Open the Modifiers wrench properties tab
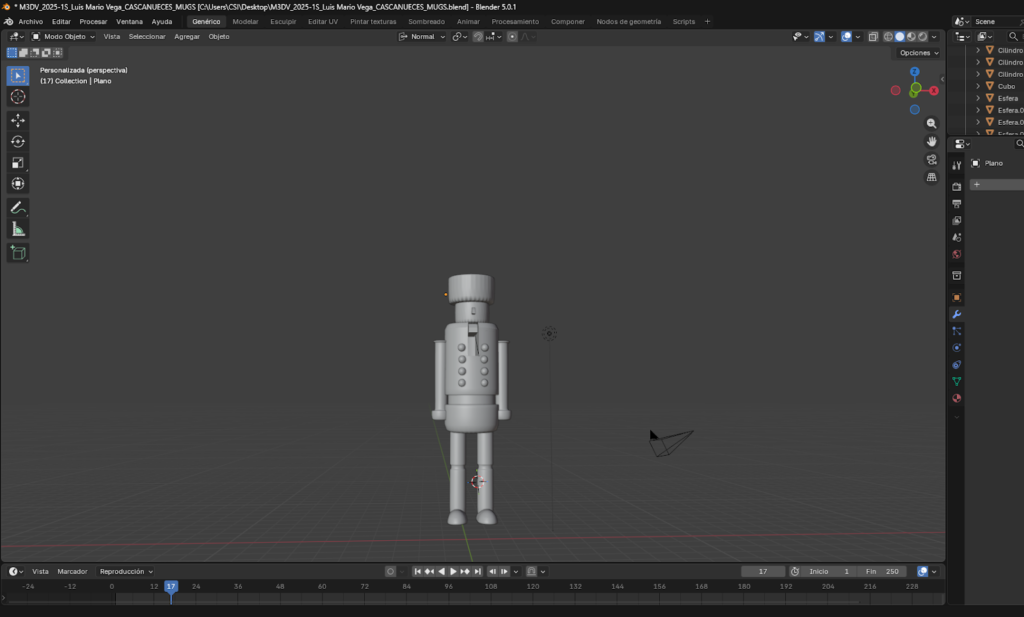The width and height of the screenshot is (1024, 617). 957,314
